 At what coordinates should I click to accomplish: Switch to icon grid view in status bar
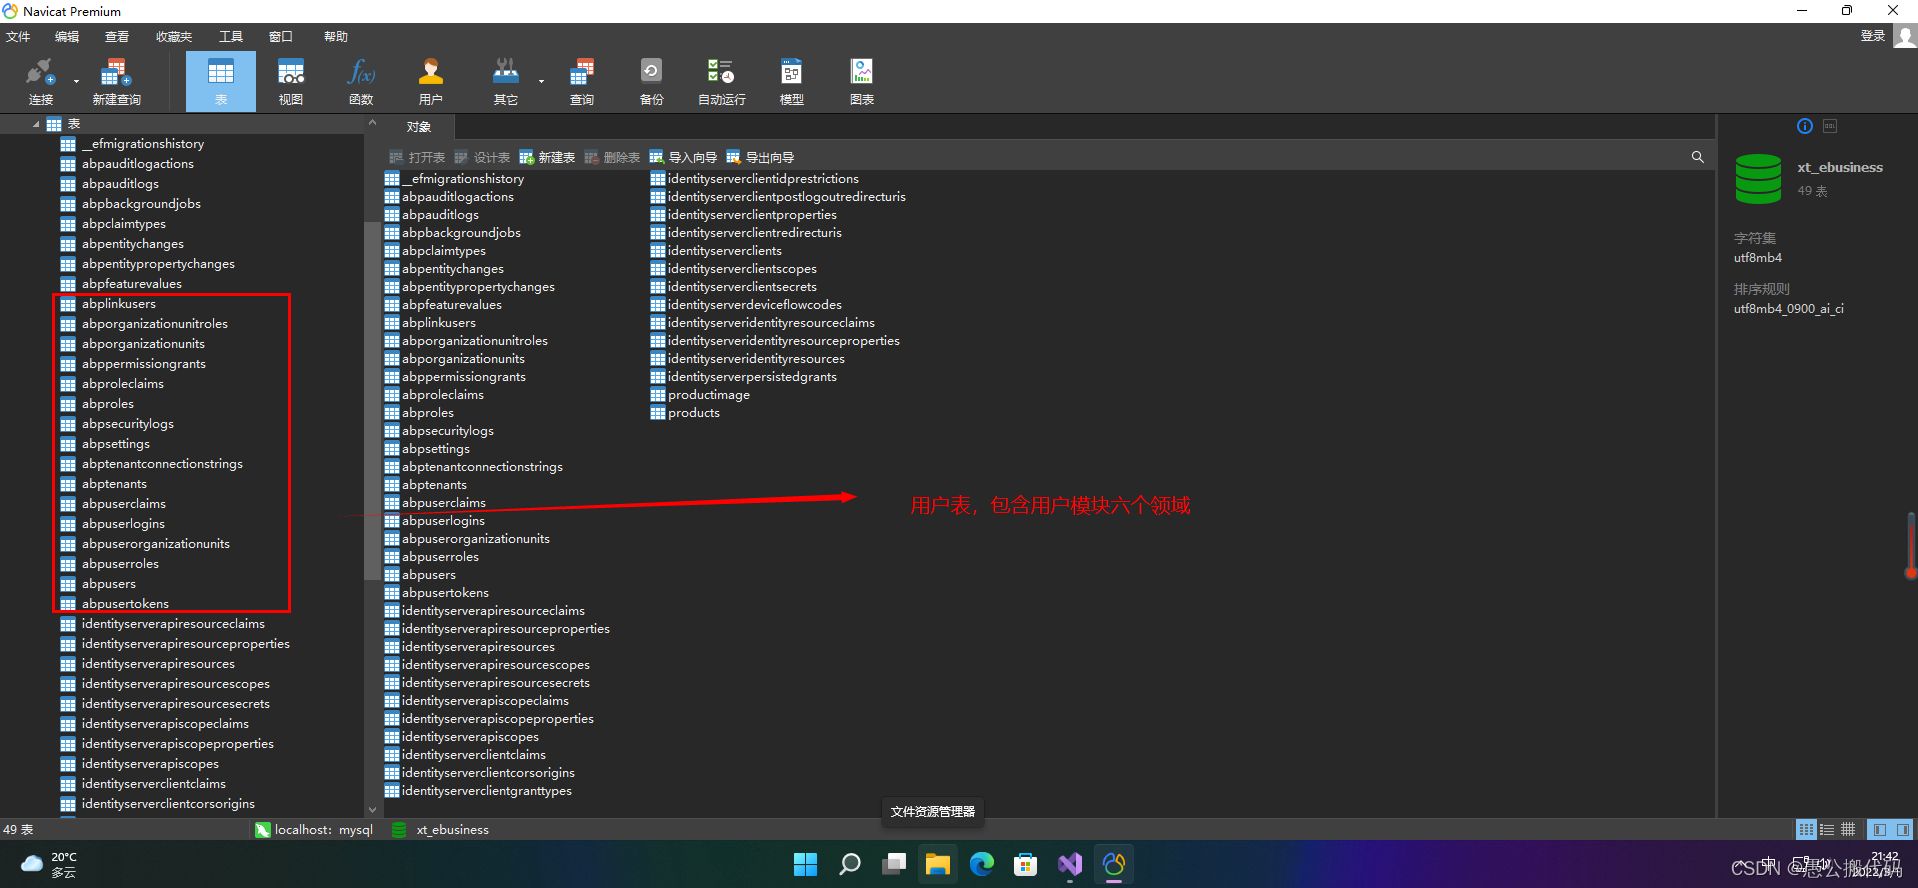tap(1806, 829)
